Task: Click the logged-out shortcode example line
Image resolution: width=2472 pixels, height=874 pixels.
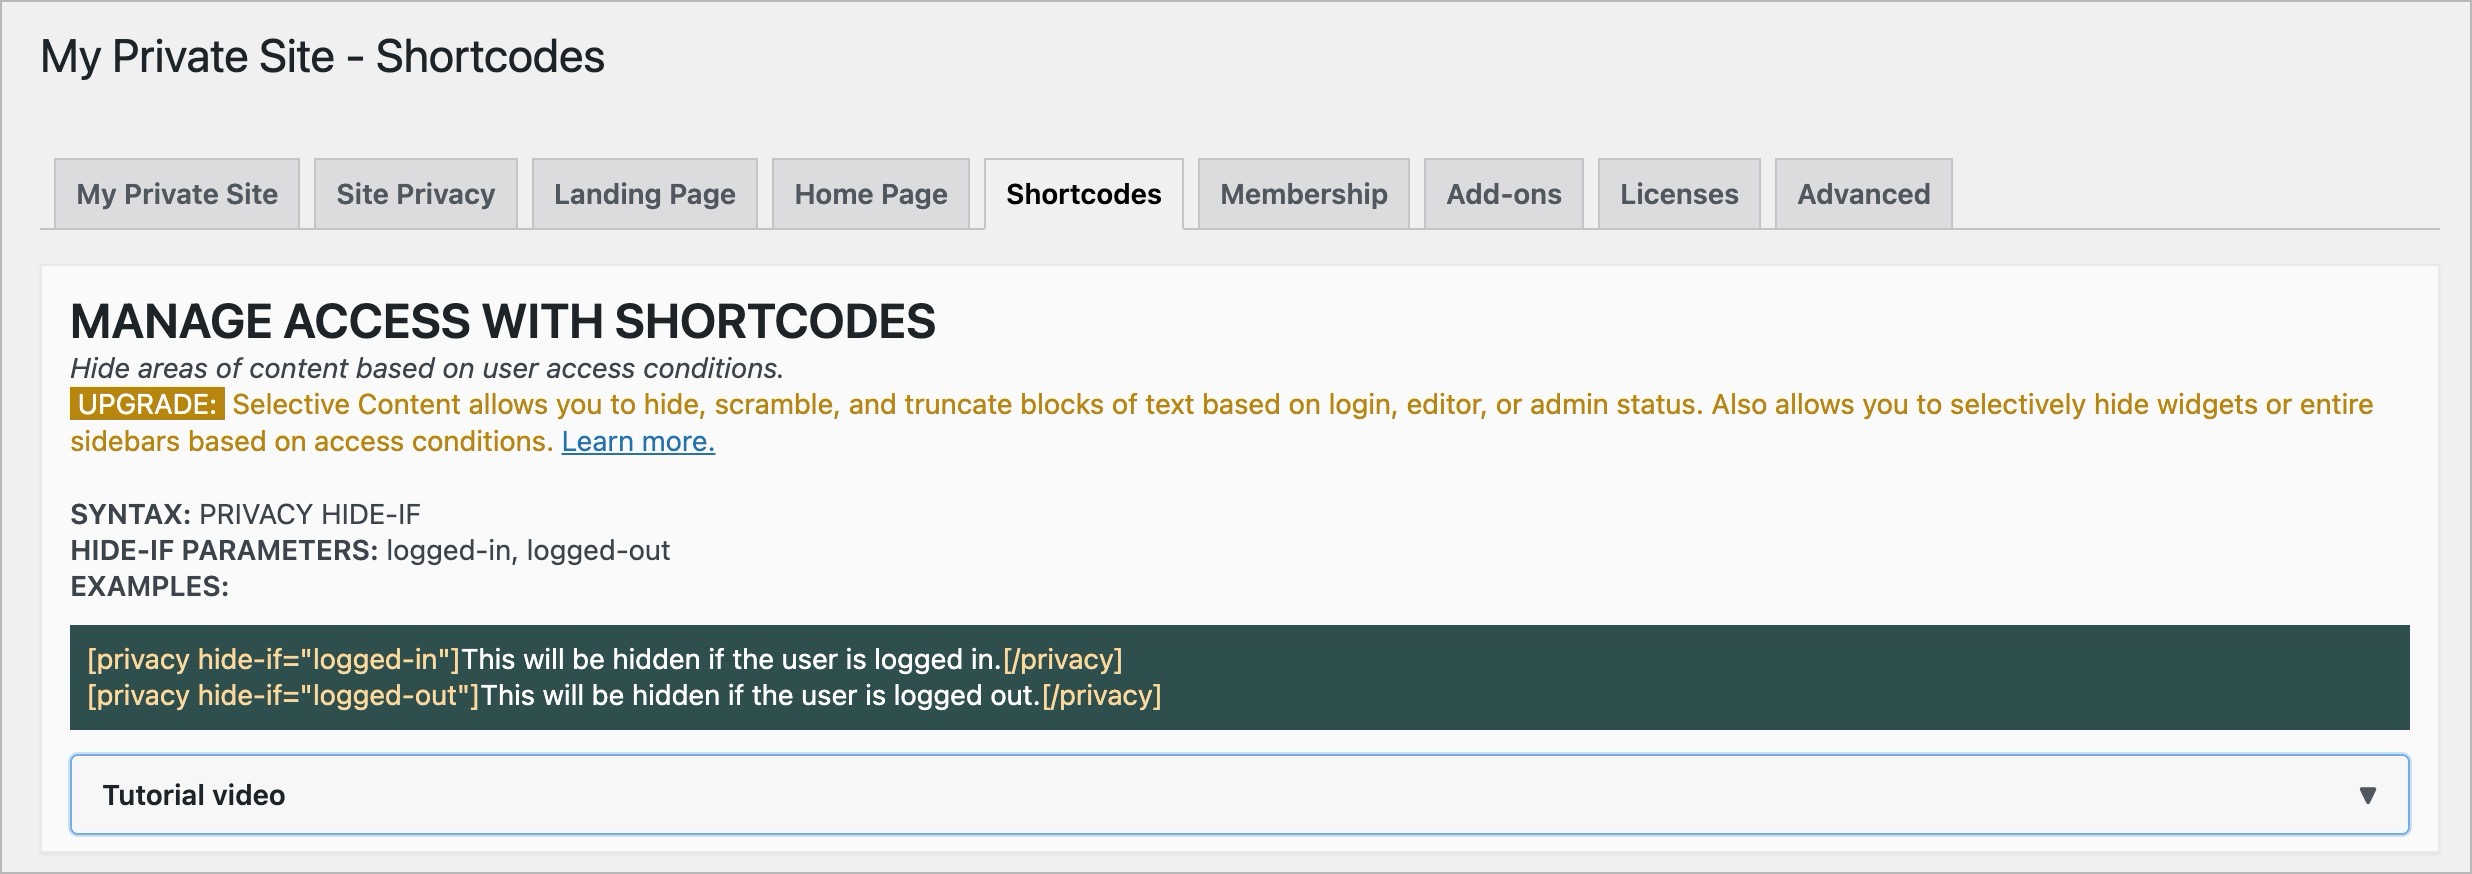Action: 624,696
